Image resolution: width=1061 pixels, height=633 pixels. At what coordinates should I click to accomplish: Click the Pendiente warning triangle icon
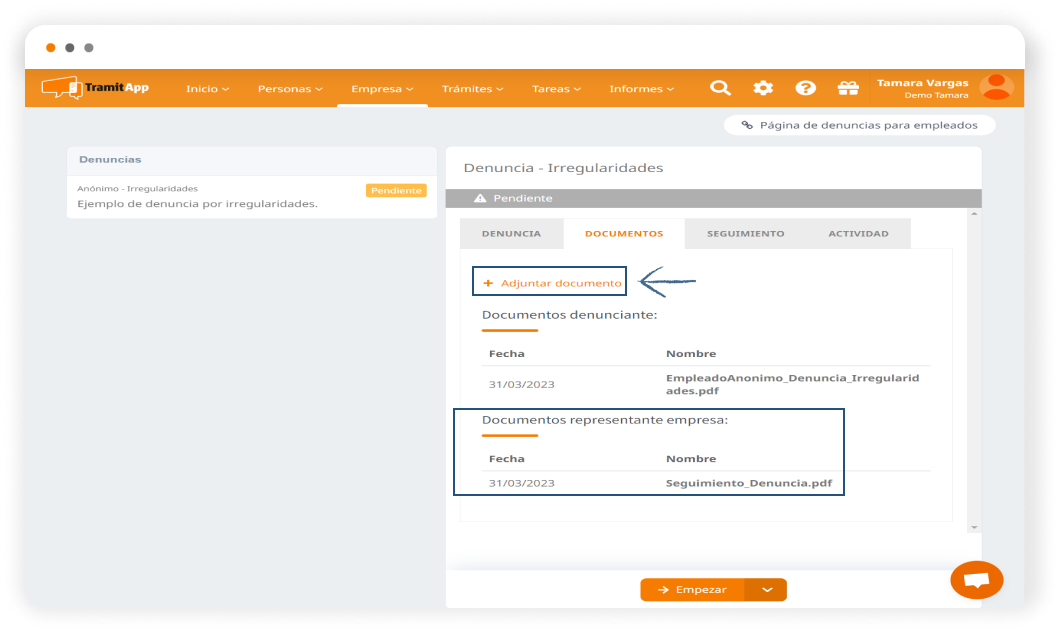(480, 198)
